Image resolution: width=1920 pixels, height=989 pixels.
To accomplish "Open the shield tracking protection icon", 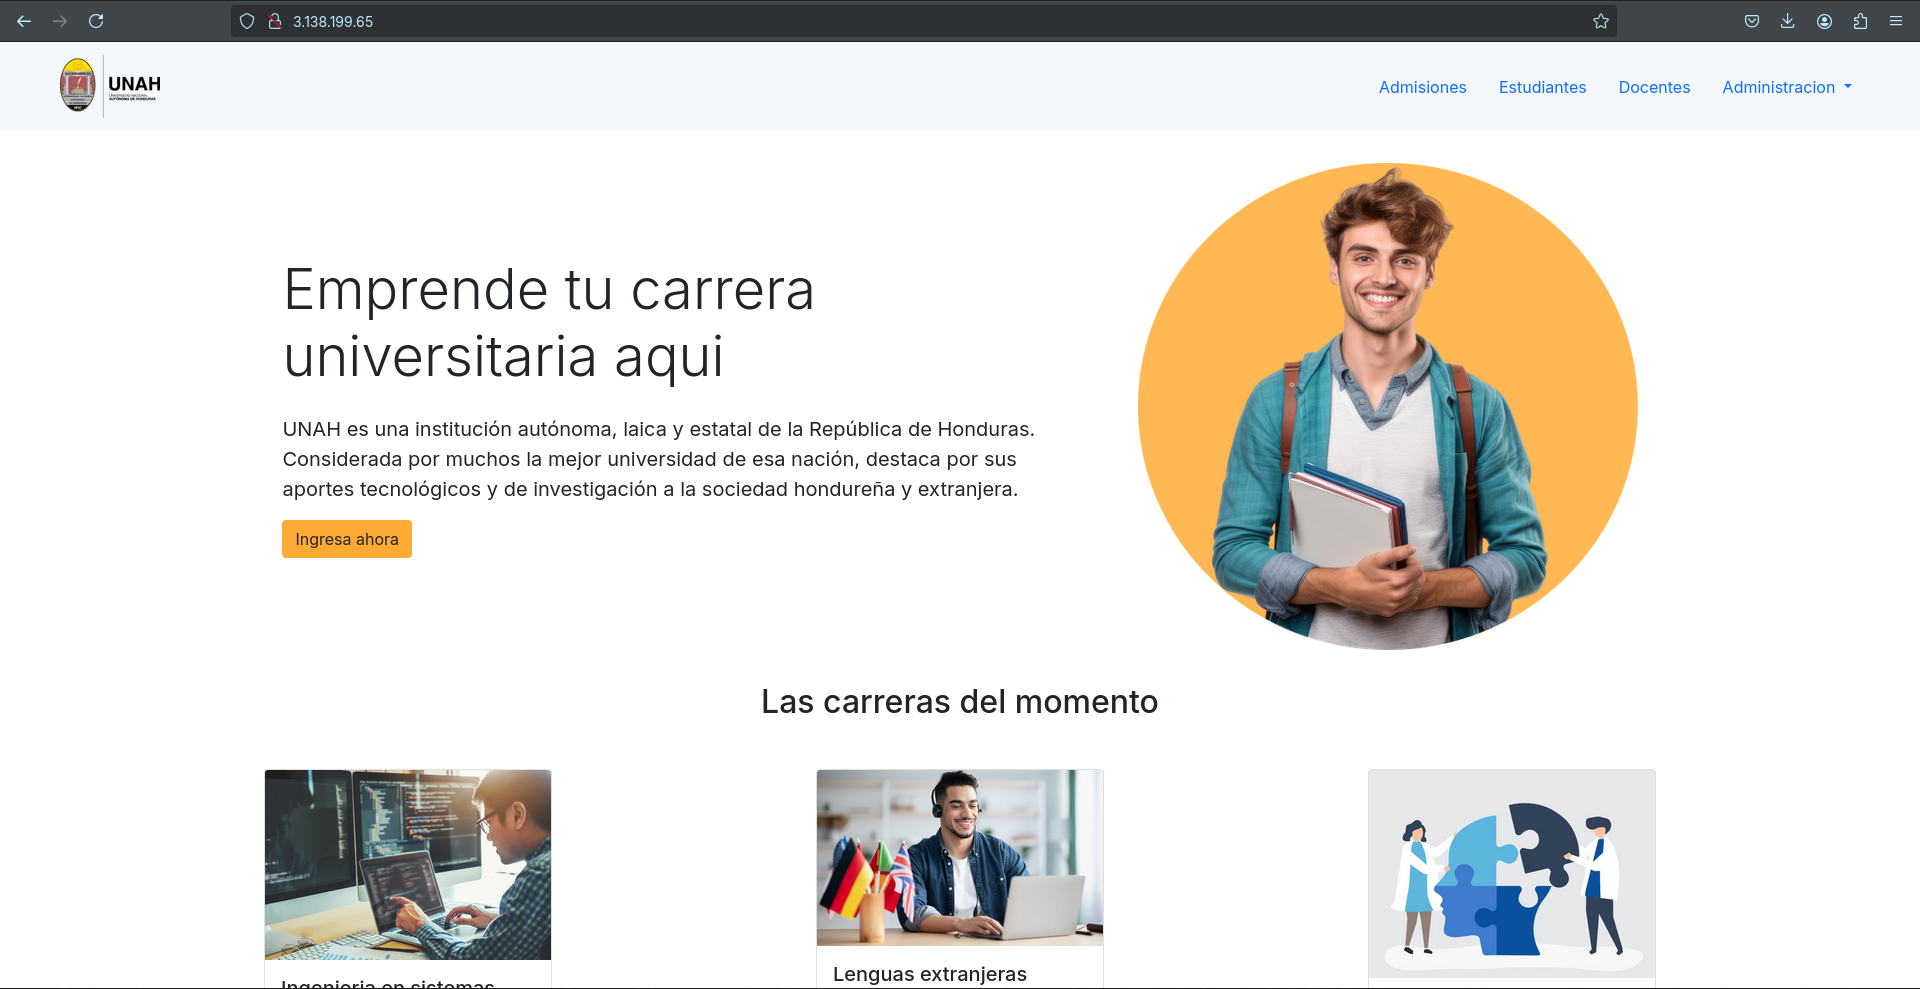I will (247, 21).
